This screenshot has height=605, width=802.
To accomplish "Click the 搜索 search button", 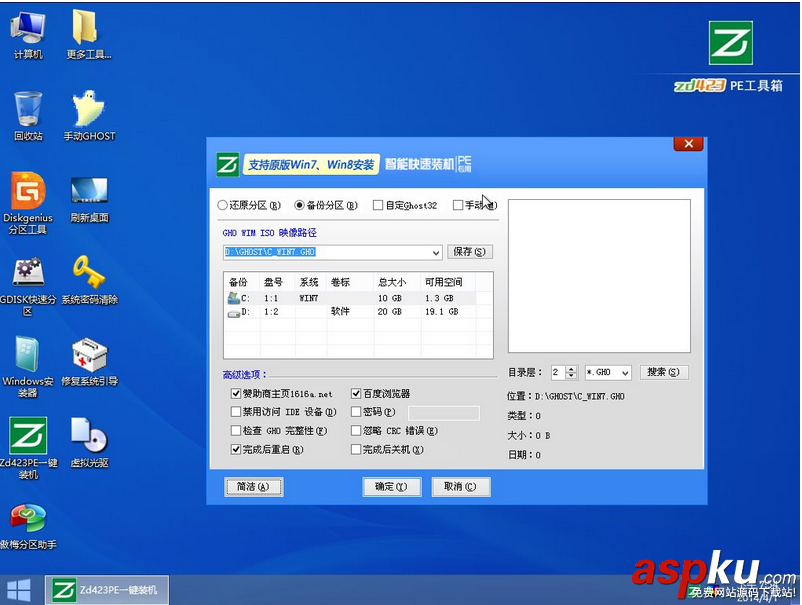I will [x=664, y=371].
